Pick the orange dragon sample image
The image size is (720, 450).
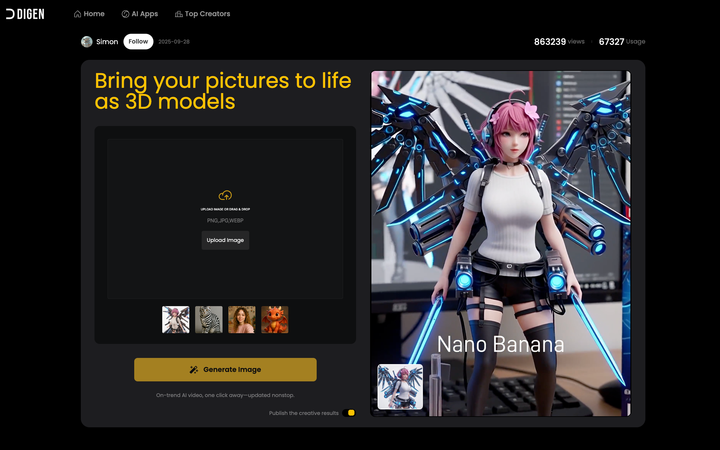click(x=275, y=319)
